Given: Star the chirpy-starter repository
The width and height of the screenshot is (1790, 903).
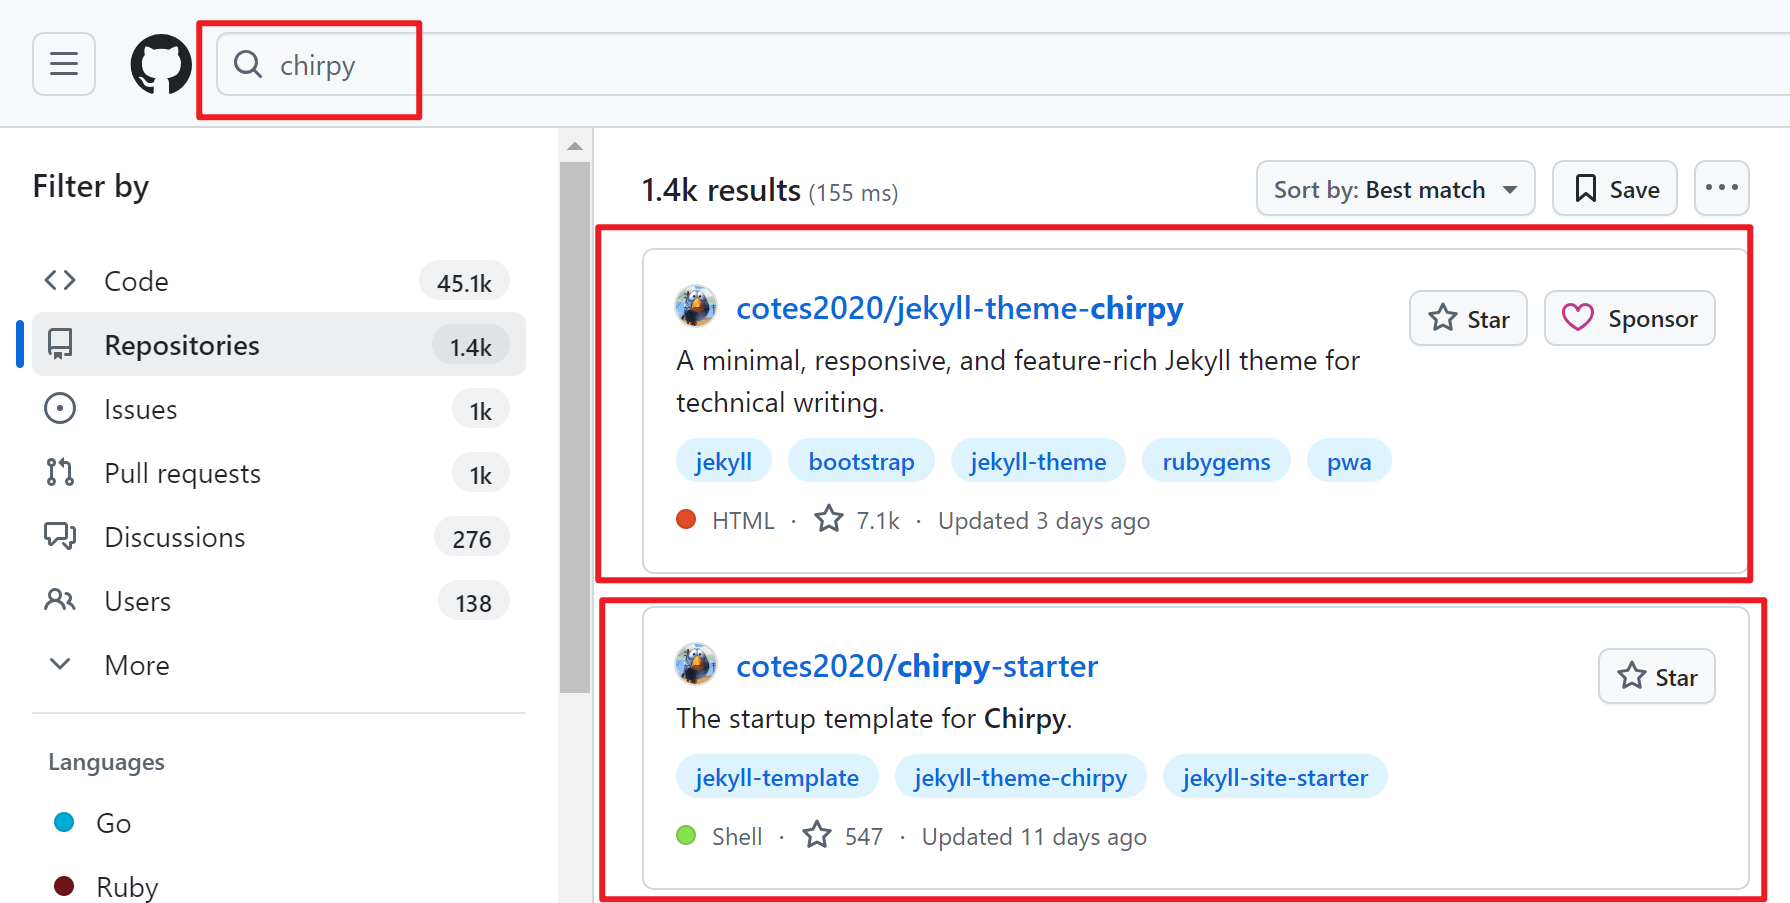Looking at the screenshot, I should (1656, 676).
